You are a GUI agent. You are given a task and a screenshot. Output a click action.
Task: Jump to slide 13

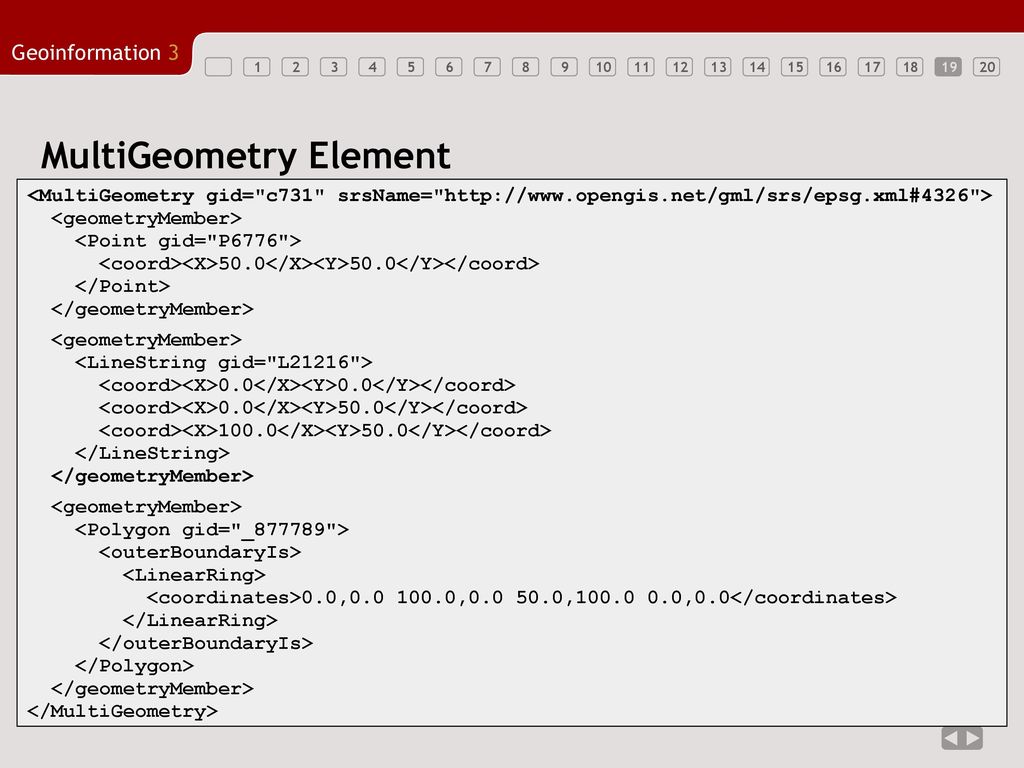[718, 67]
